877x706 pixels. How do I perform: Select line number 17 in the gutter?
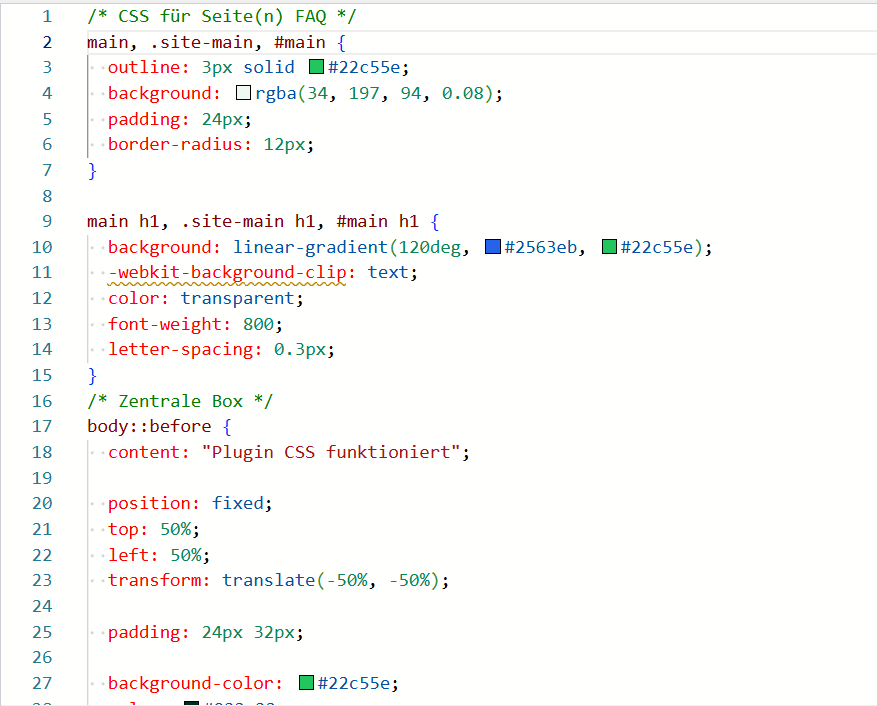(x=41, y=426)
